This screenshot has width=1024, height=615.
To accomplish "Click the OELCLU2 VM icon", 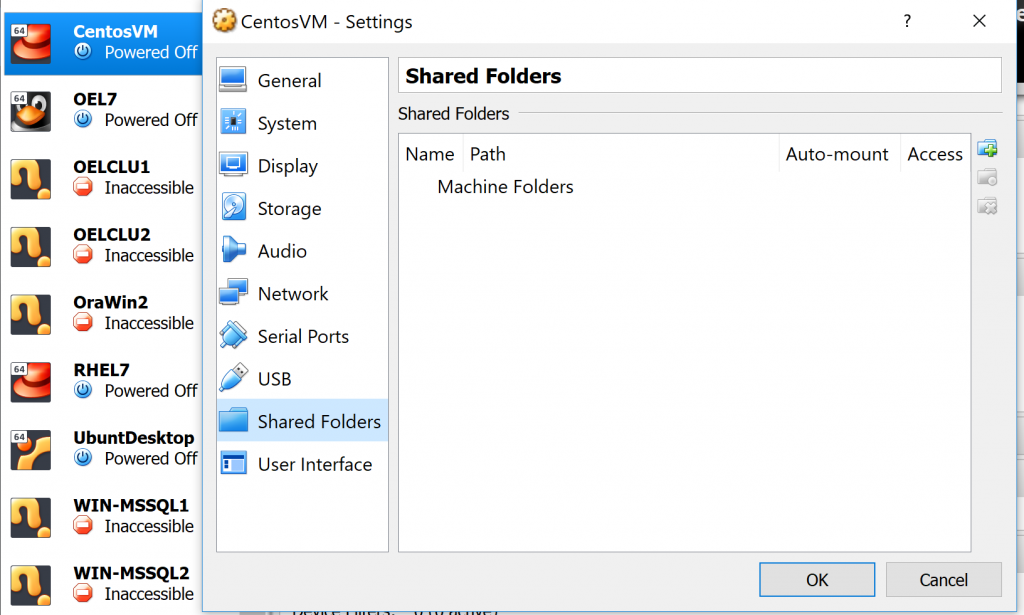I will (31, 247).
